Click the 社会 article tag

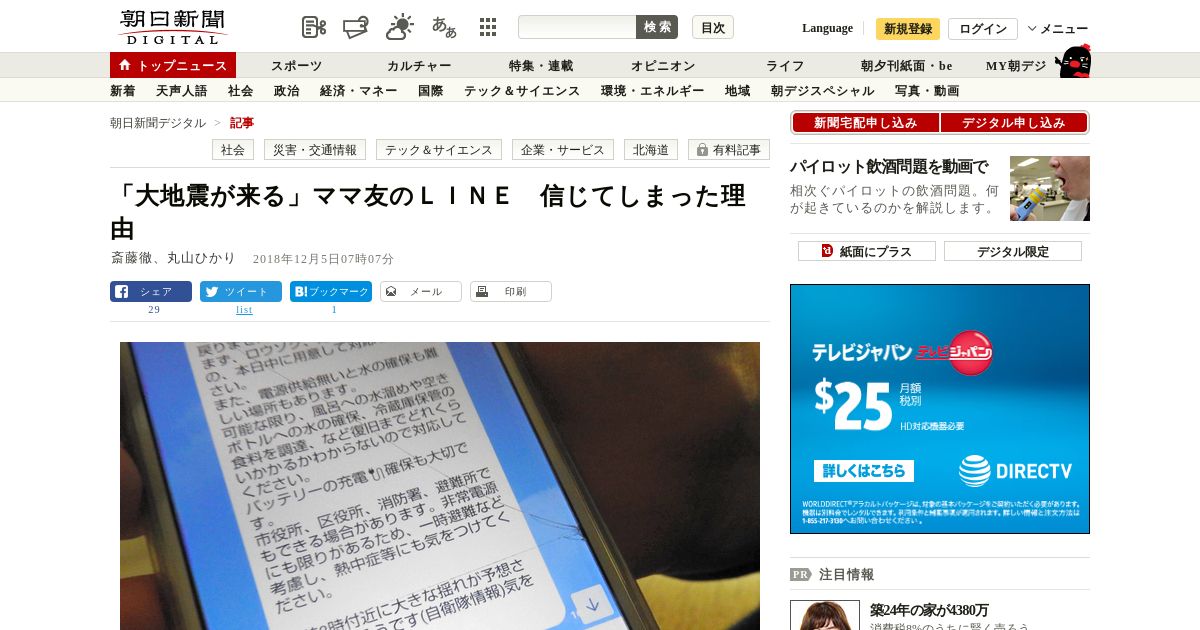233,150
